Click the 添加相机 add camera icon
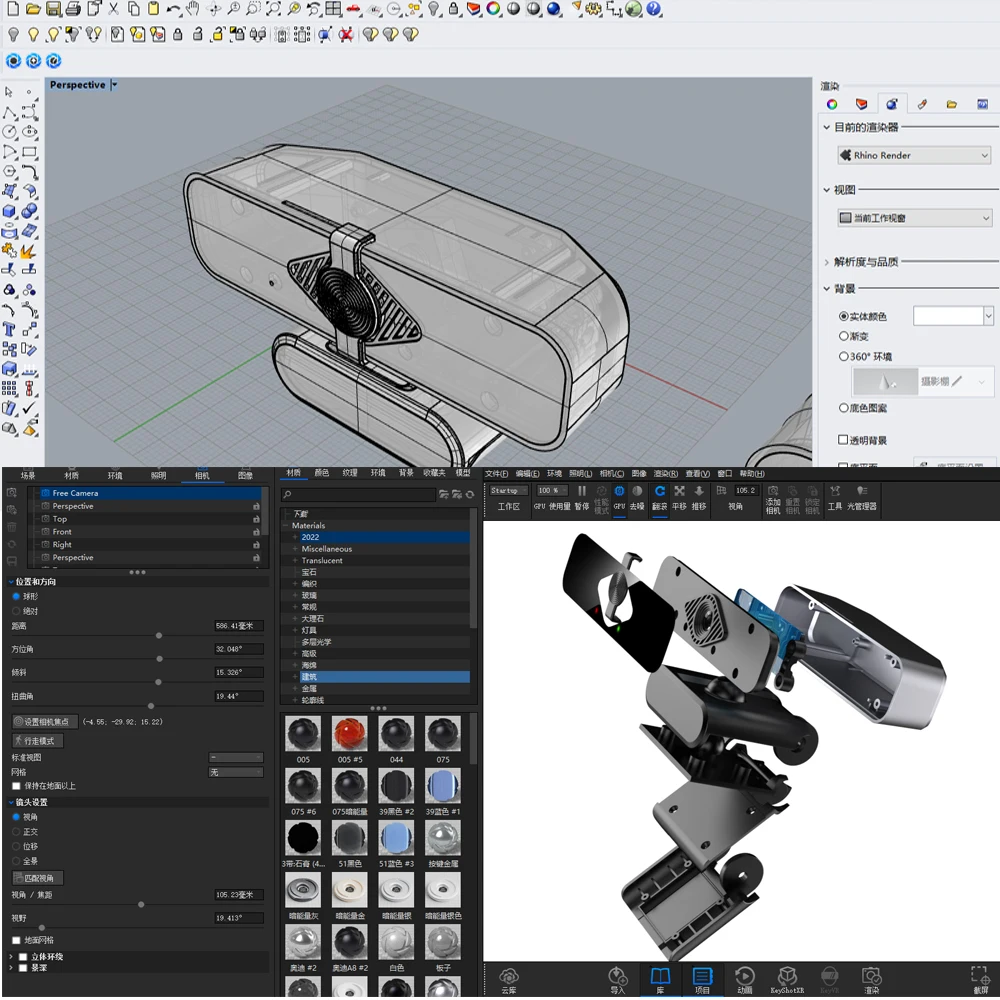The image size is (1000, 1000). click(773, 492)
